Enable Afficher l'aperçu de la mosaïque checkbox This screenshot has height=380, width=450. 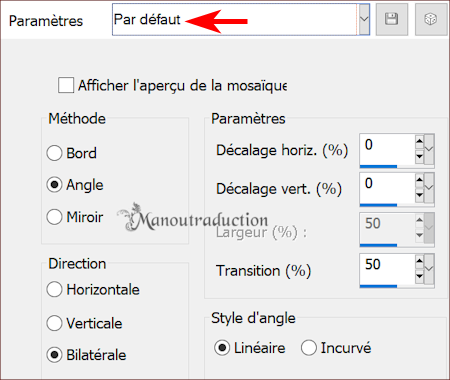click(x=66, y=85)
